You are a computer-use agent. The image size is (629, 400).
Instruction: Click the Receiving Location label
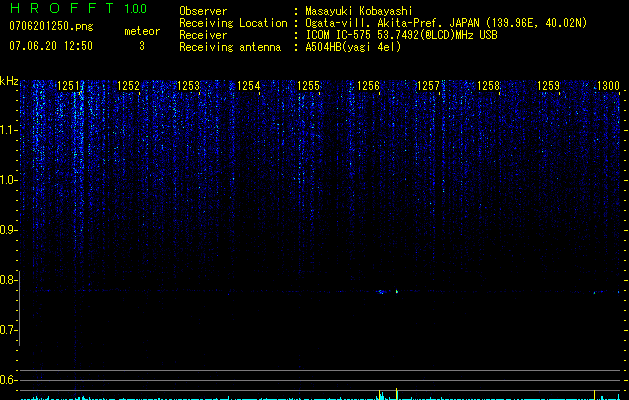tap(233, 23)
